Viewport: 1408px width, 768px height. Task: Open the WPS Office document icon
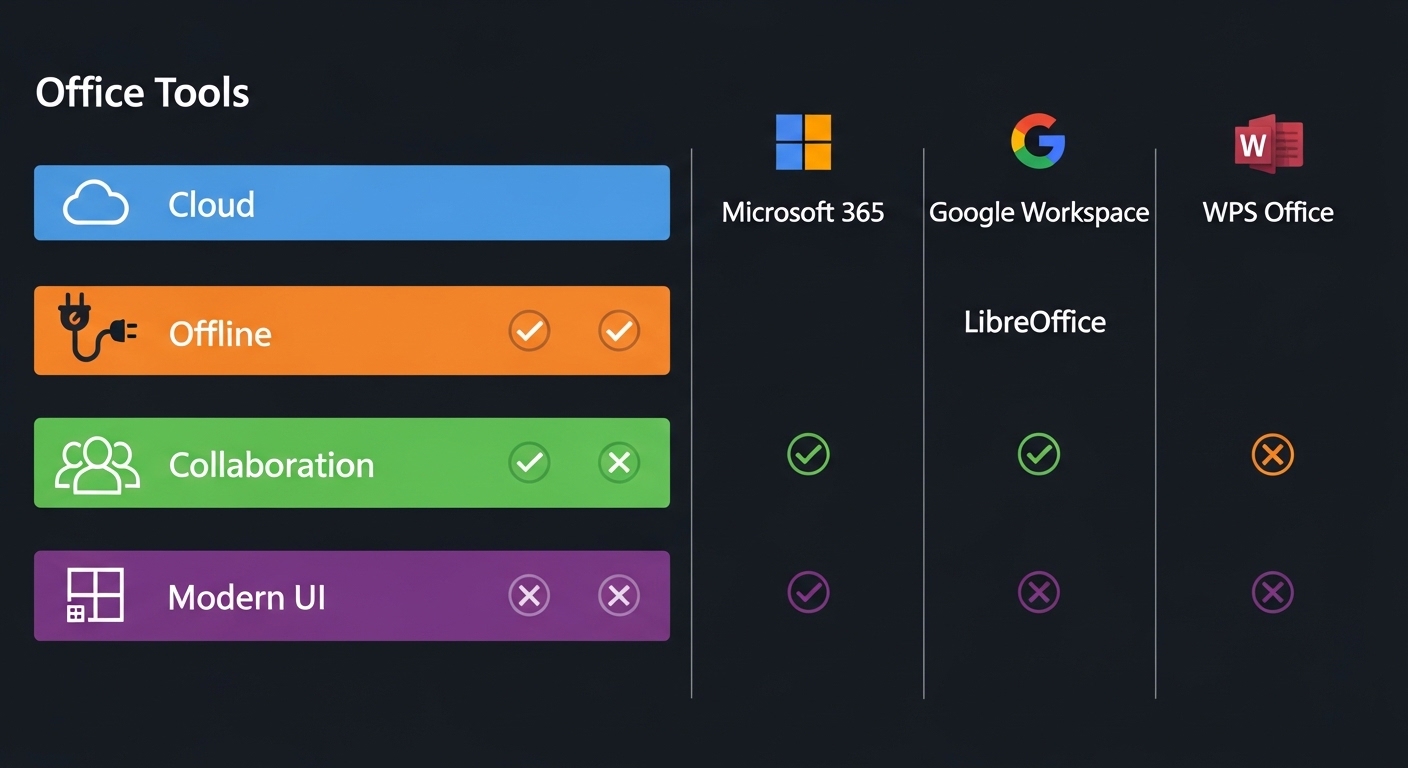(1268, 141)
